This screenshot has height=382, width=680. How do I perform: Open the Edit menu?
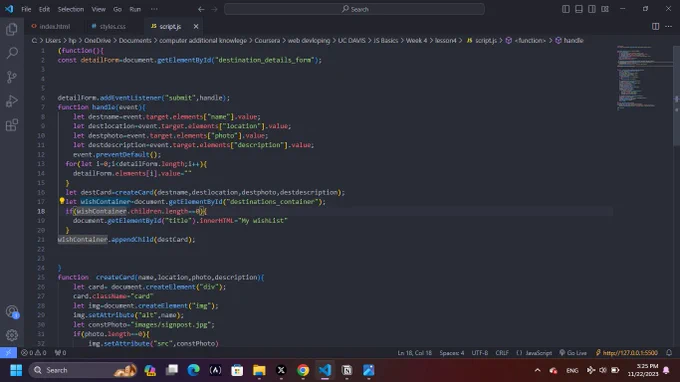coord(44,9)
